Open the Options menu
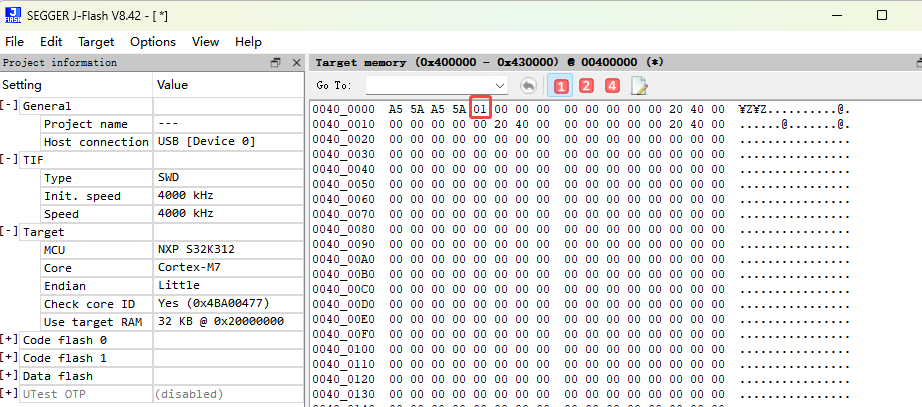922x407 pixels. pyautogui.click(x=153, y=42)
